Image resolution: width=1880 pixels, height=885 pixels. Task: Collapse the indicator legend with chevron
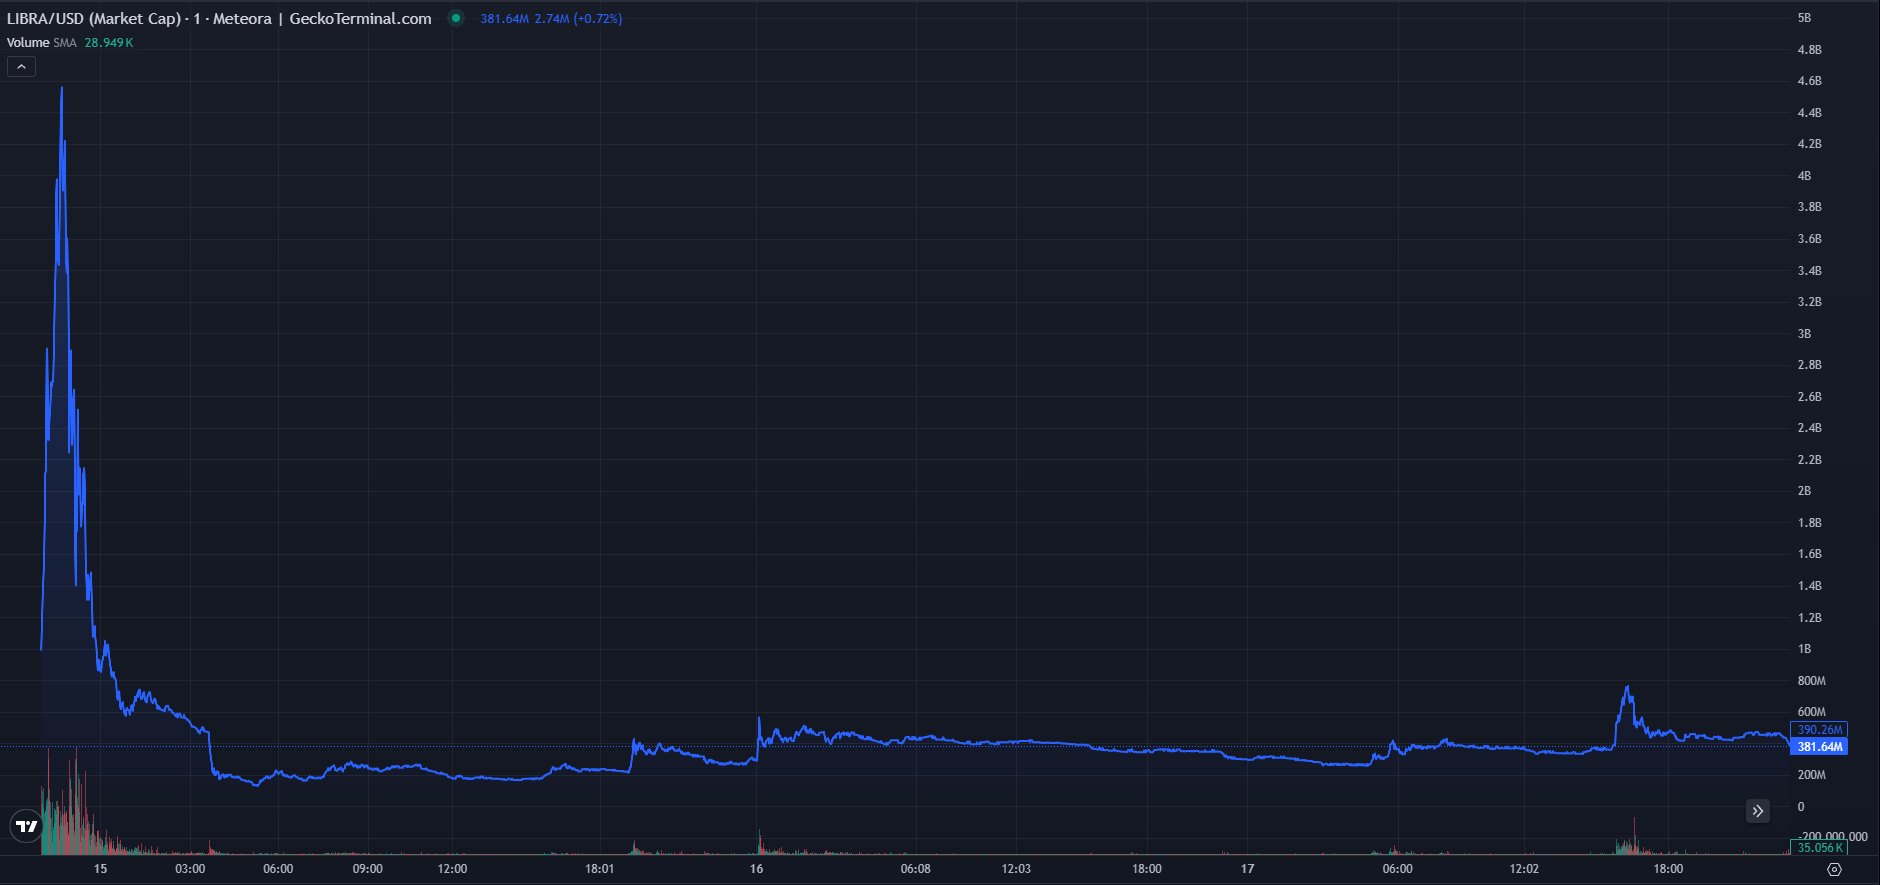tap(21, 67)
